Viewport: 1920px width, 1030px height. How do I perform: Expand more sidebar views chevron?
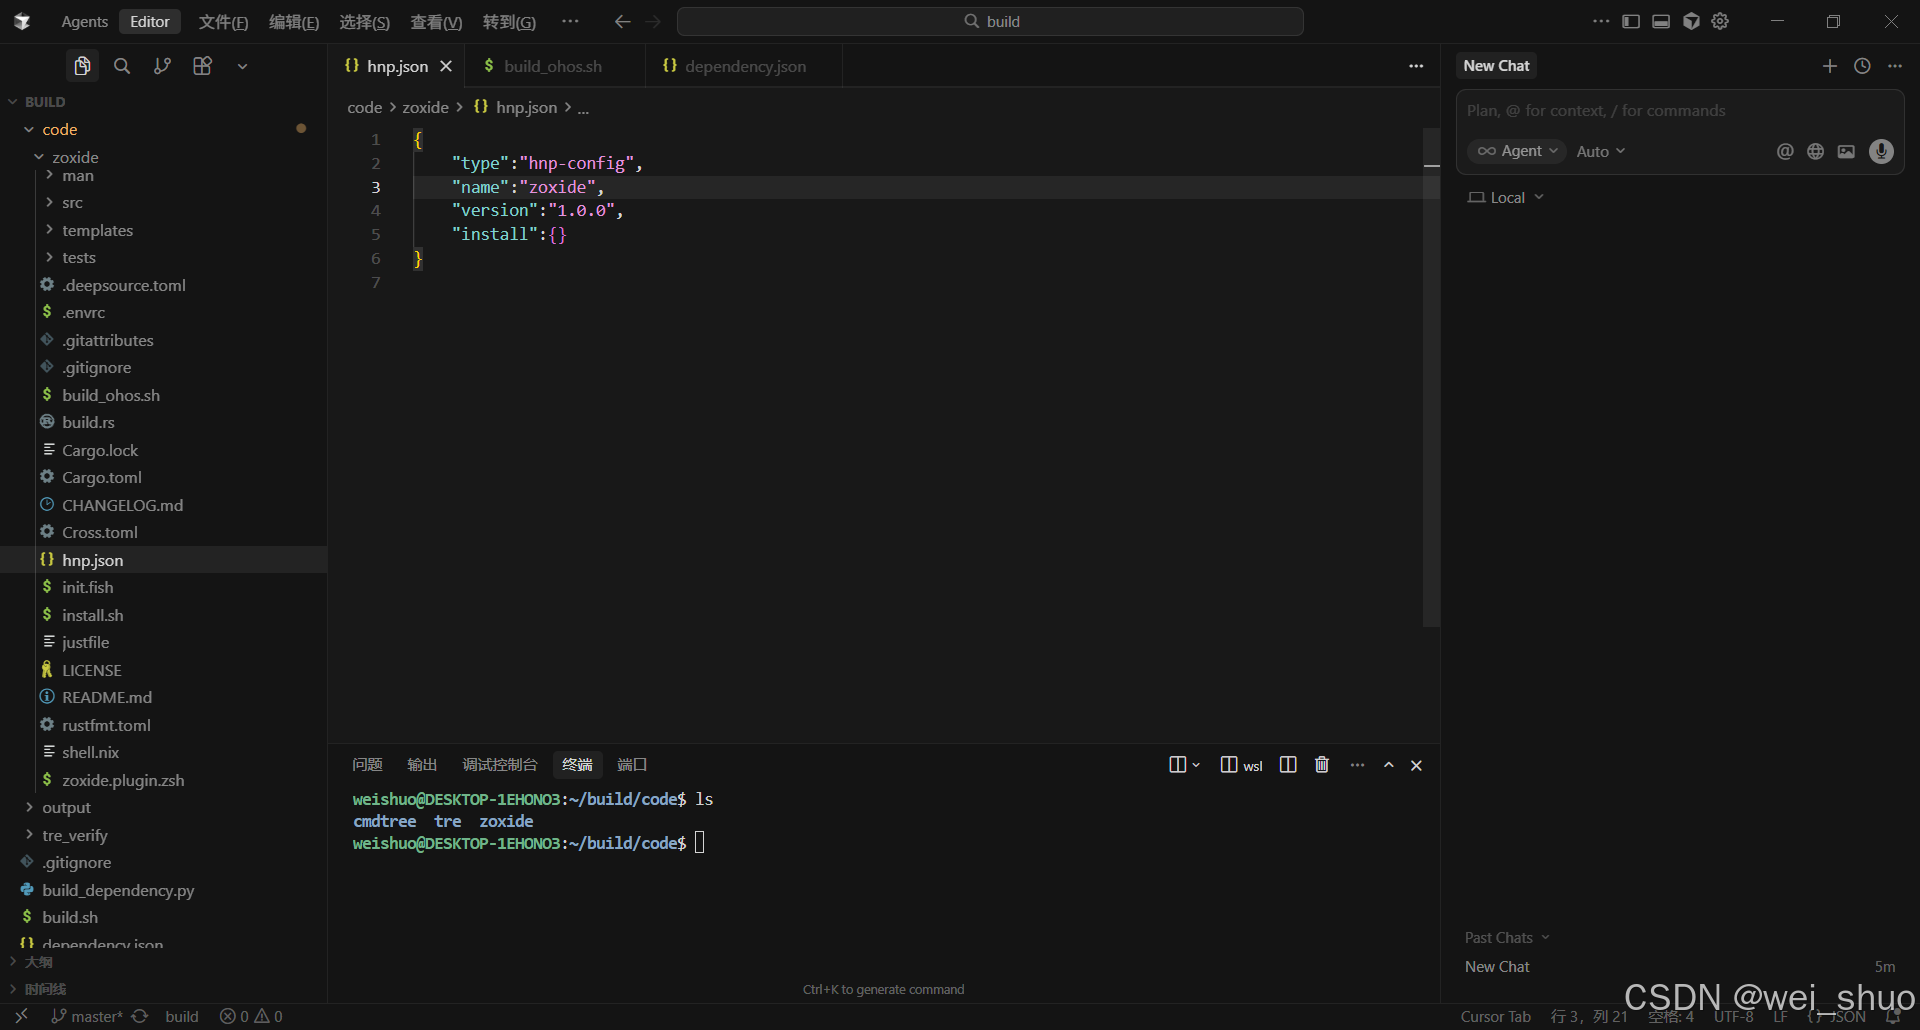[x=242, y=66]
